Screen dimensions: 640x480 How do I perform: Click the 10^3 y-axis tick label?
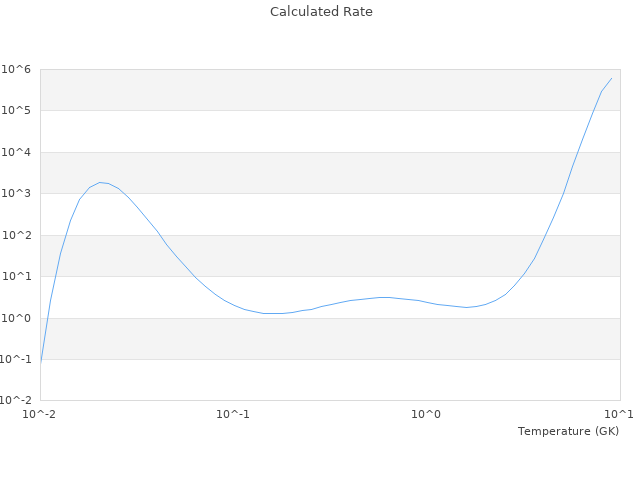pos(17,193)
